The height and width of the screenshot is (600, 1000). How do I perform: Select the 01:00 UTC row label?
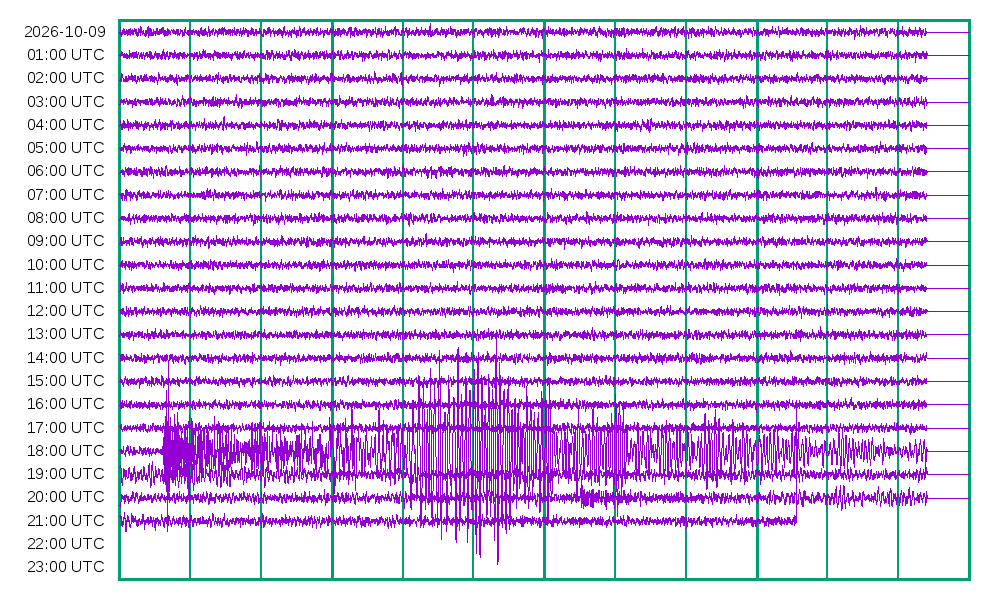pos(66,55)
